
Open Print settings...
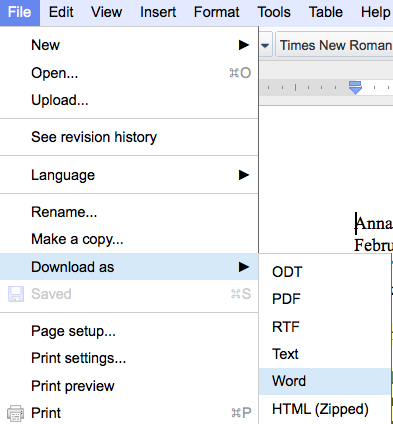coord(129,358)
